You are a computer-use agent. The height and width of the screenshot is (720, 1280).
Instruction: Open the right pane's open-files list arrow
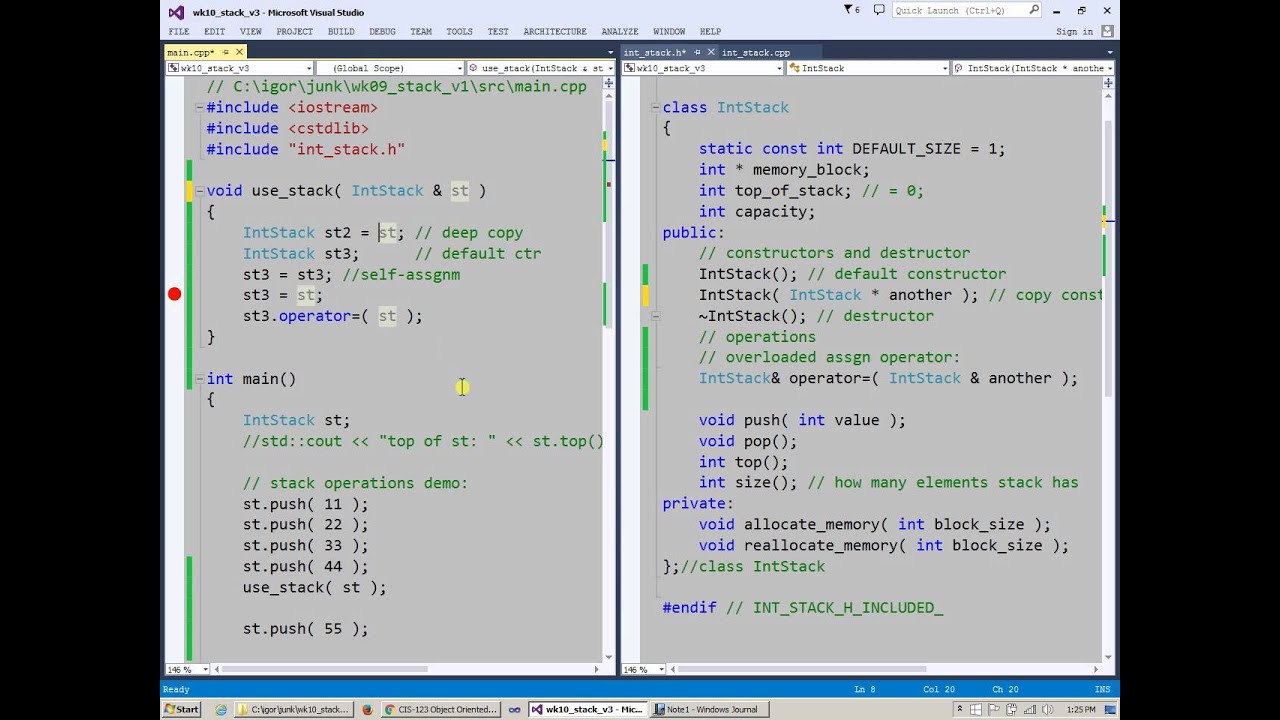[x=1109, y=53]
